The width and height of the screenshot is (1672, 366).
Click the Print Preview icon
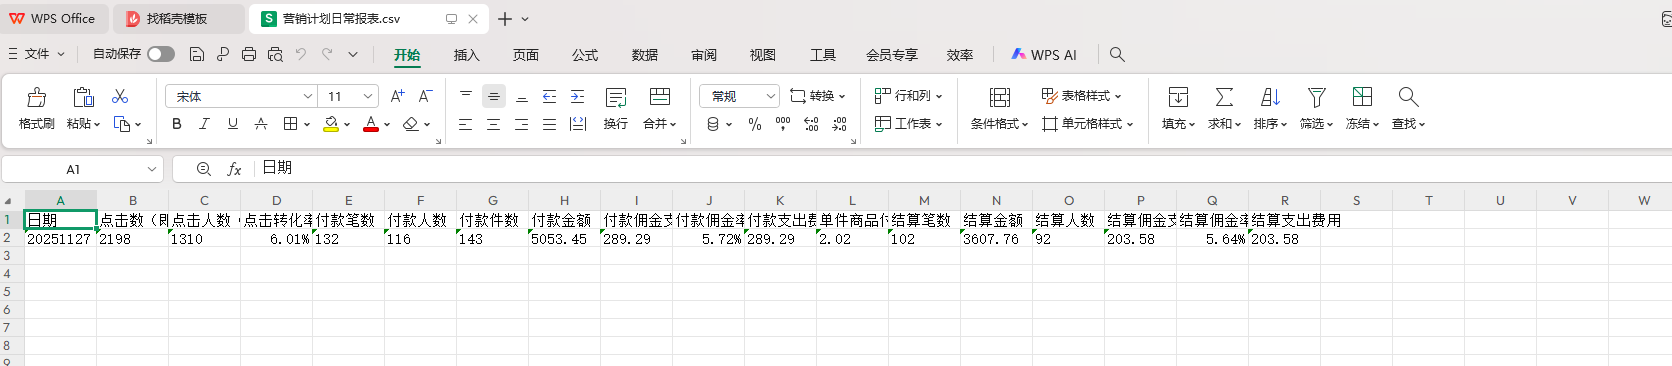coord(275,54)
